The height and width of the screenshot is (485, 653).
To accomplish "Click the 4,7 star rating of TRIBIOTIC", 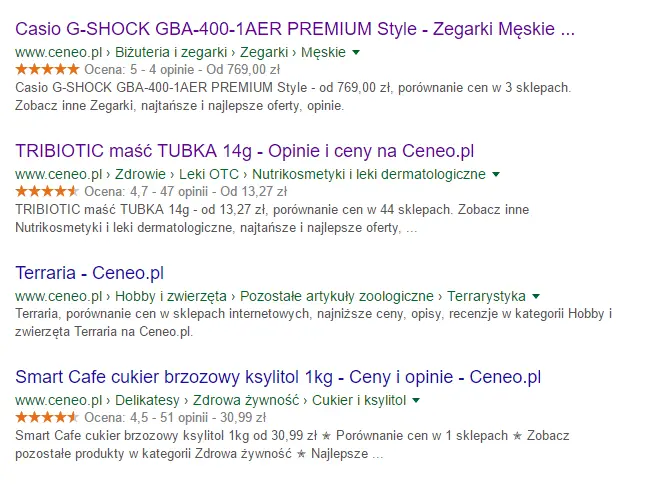I will [x=47, y=191].
